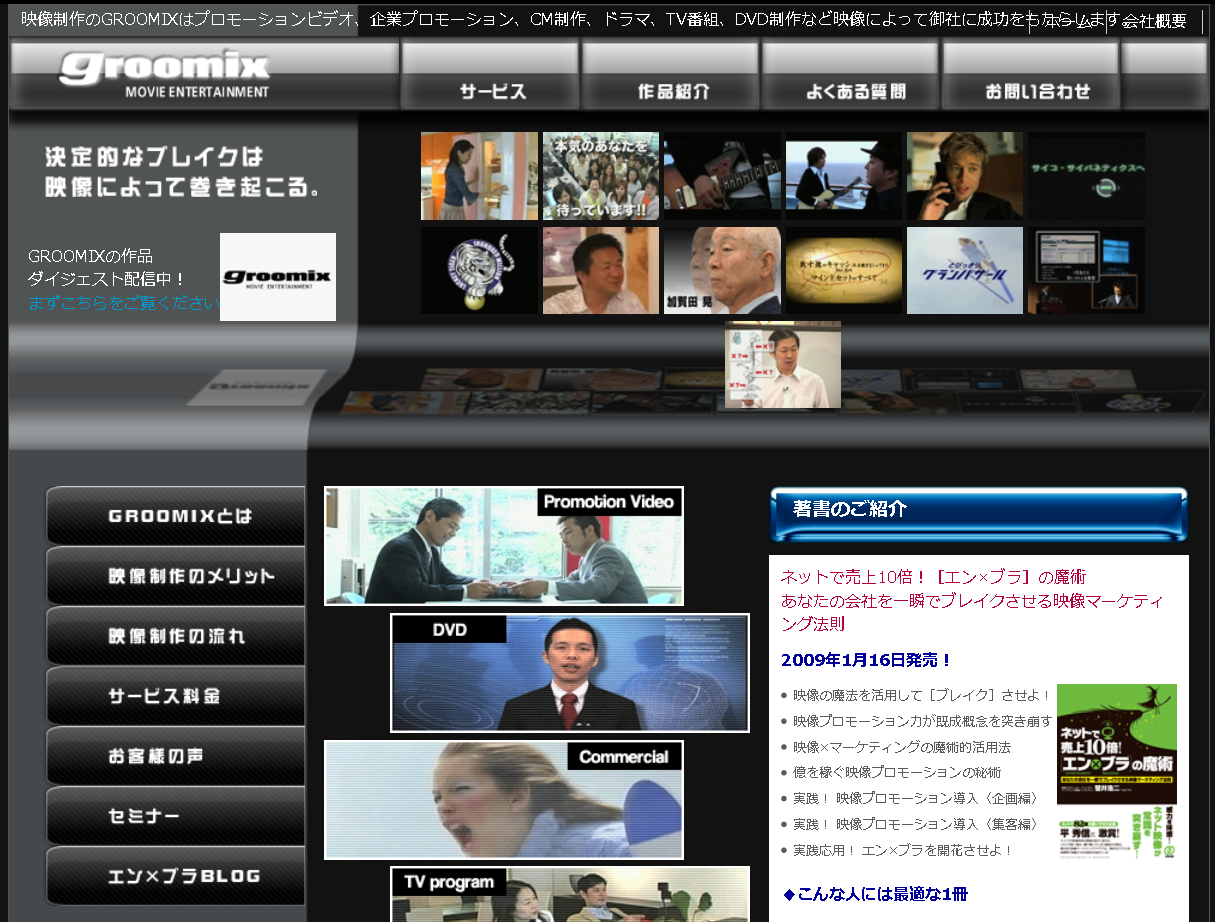Open the エン×ブラBLOG sidebar button
This screenshot has height=922, width=1215.
point(176,876)
